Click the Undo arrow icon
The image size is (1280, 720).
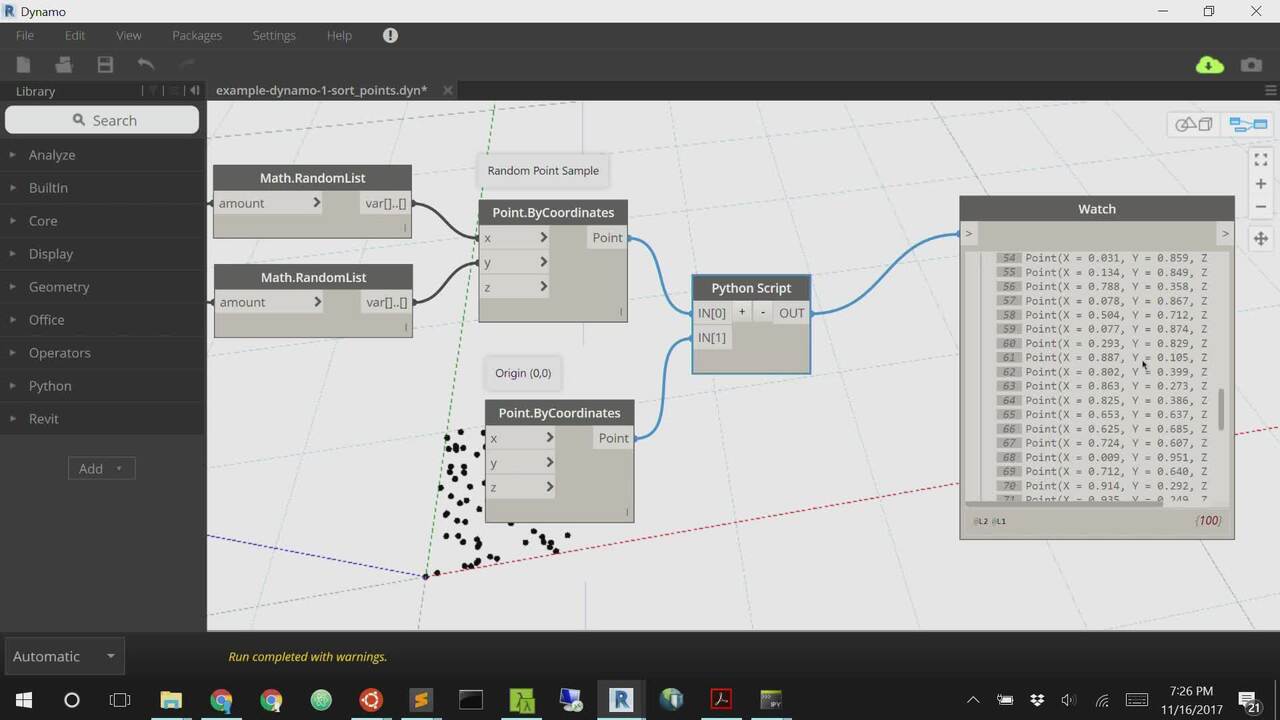(x=146, y=65)
